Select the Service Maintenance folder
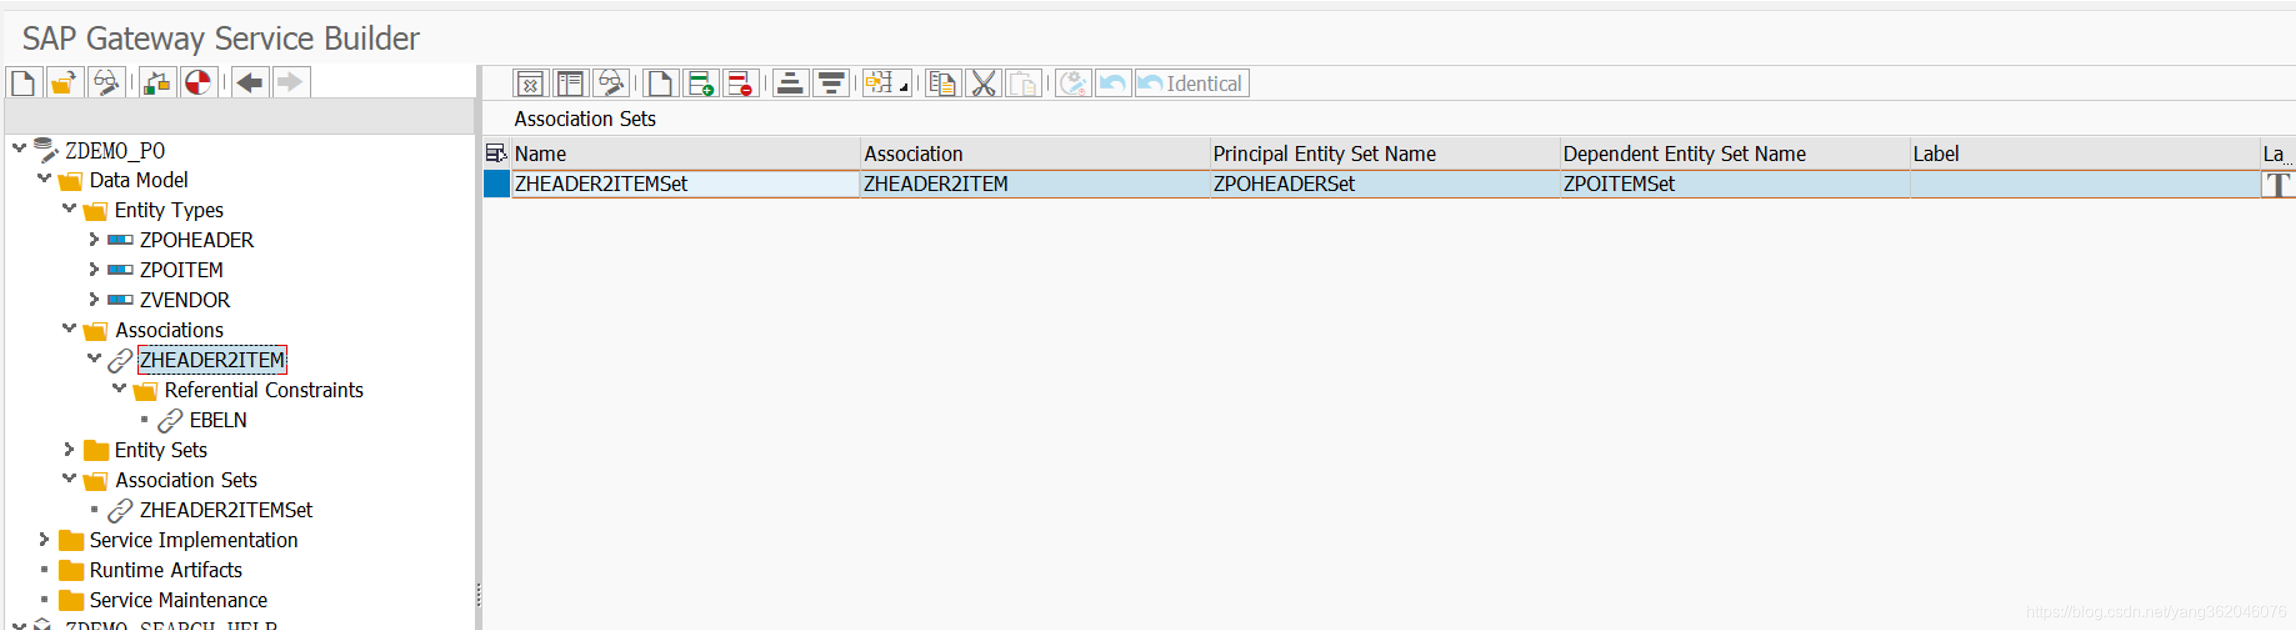 pyautogui.click(x=178, y=600)
